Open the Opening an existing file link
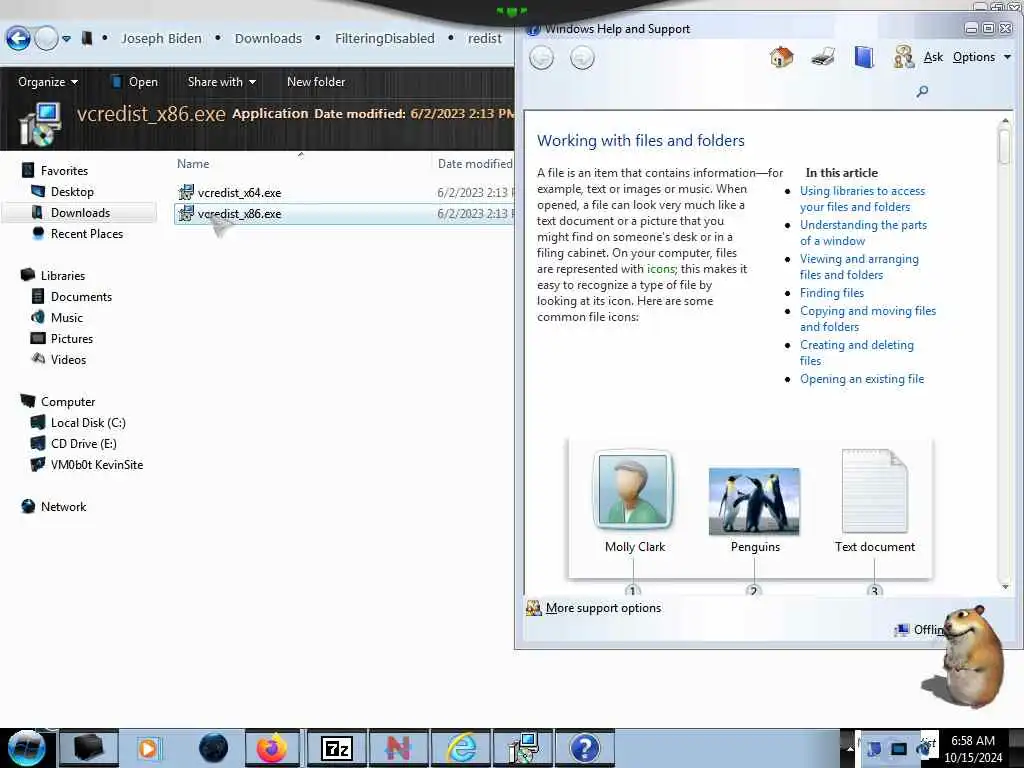This screenshot has width=1024, height=768. 862,379
